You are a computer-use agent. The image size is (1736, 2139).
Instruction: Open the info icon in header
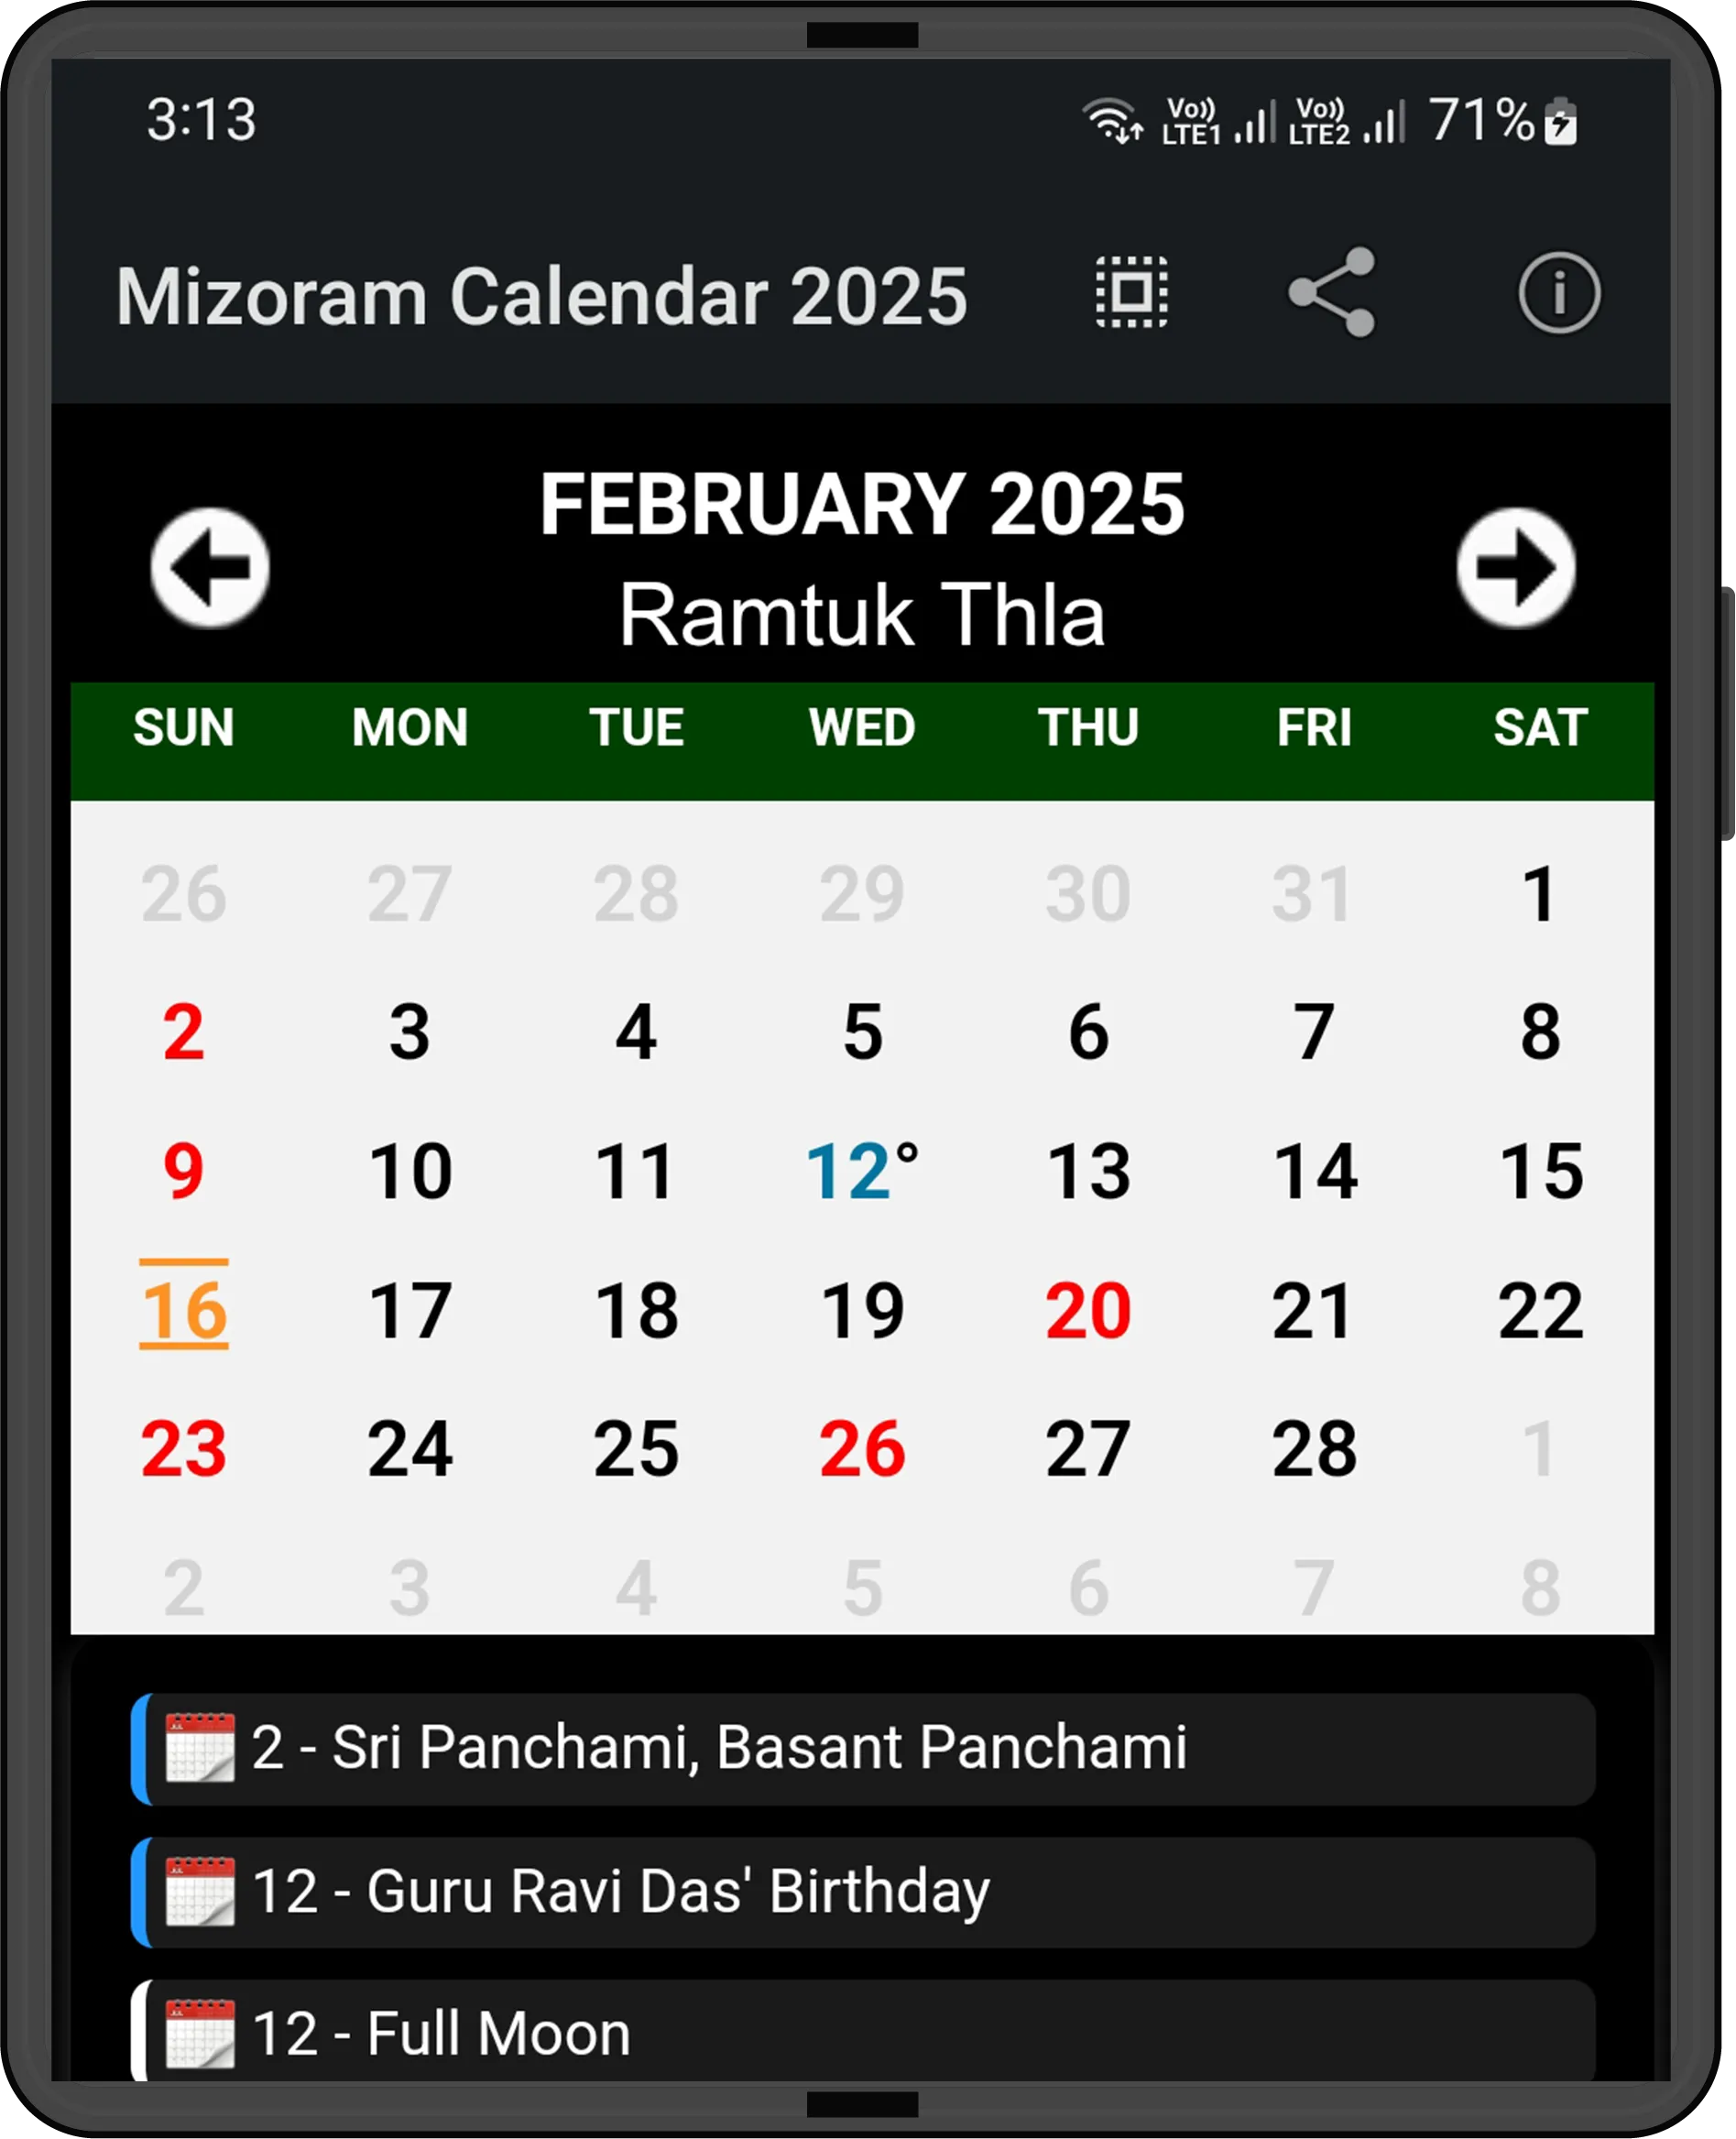click(x=1558, y=293)
